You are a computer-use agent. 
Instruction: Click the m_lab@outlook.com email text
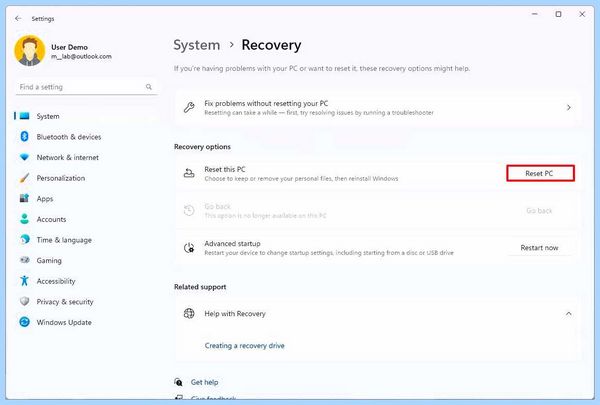click(x=82, y=56)
